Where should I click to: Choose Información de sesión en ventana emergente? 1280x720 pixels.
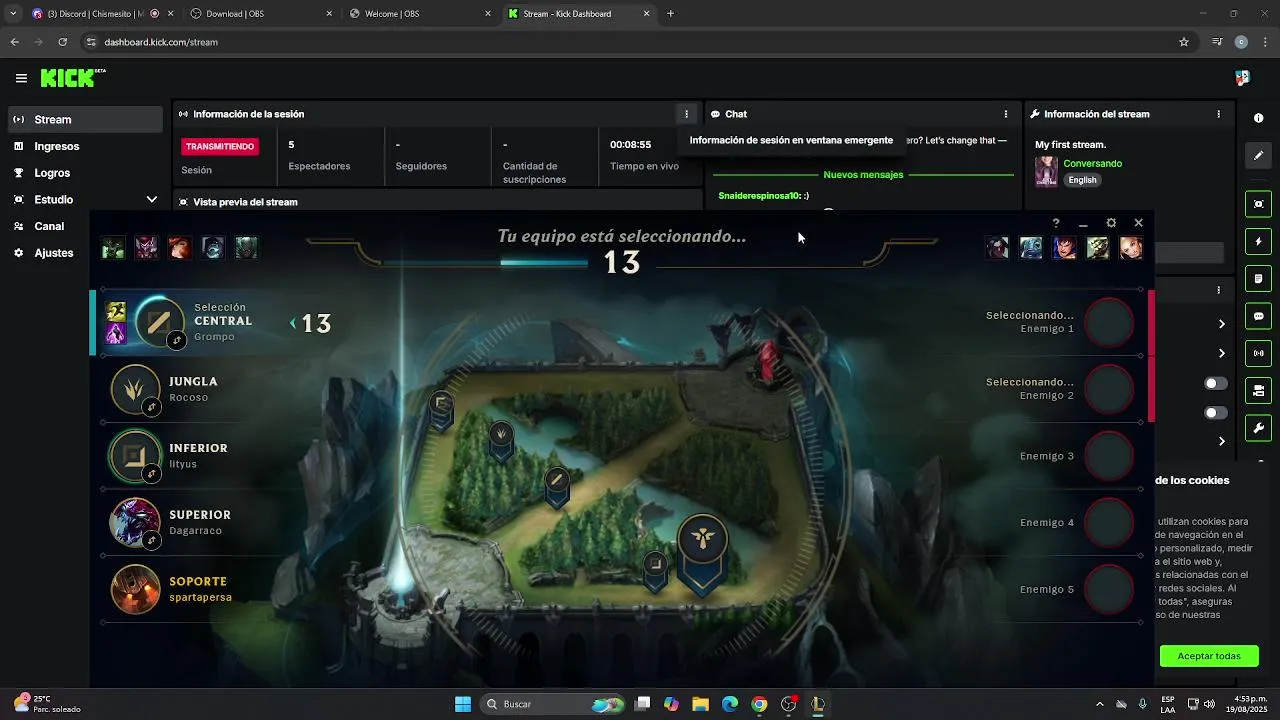791,140
